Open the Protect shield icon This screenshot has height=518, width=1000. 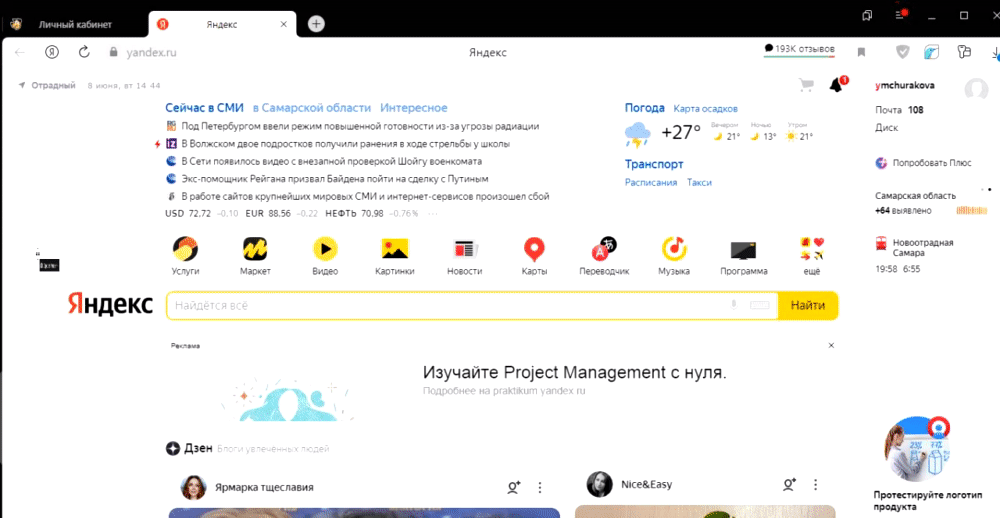tap(902, 52)
